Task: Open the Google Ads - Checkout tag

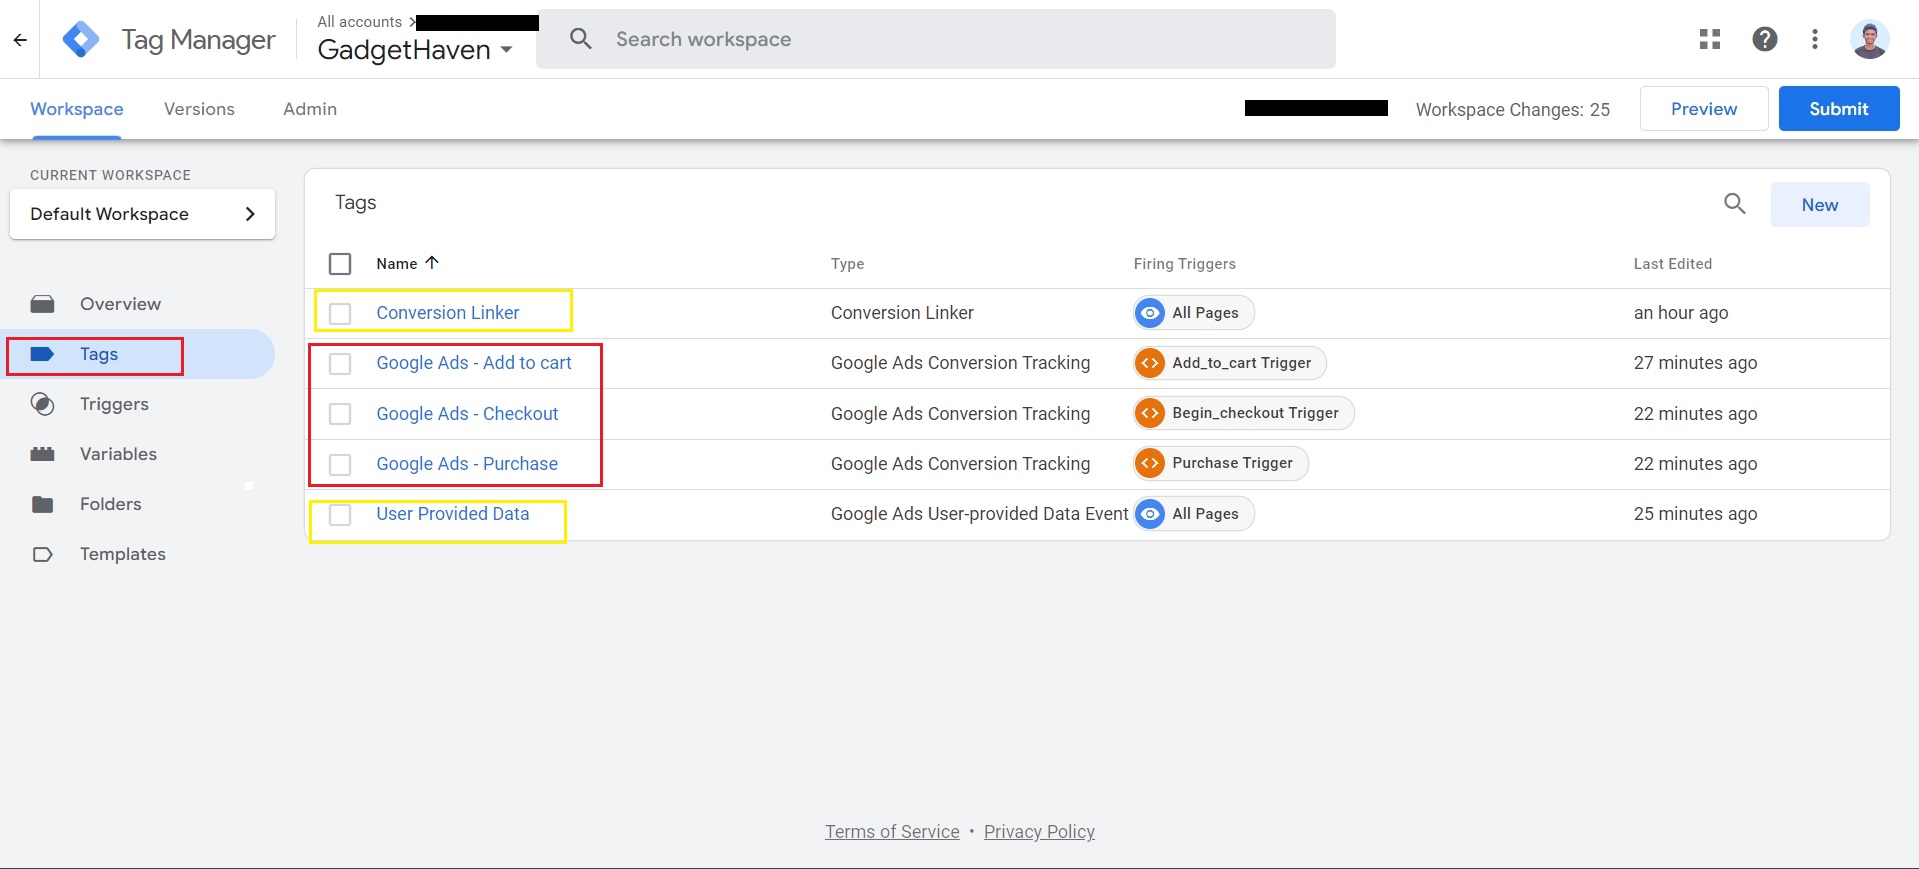Action: tap(467, 414)
